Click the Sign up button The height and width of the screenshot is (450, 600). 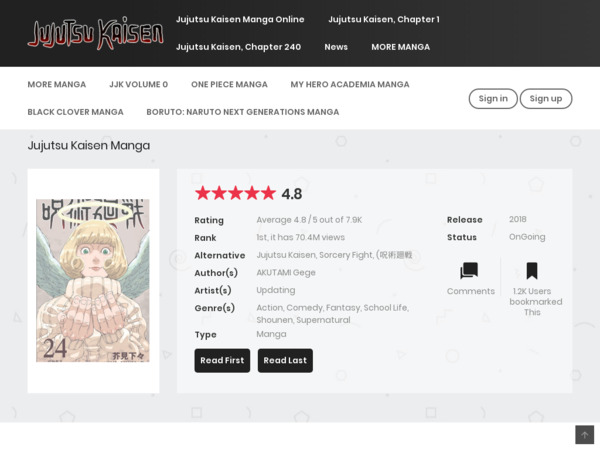point(546,99)
